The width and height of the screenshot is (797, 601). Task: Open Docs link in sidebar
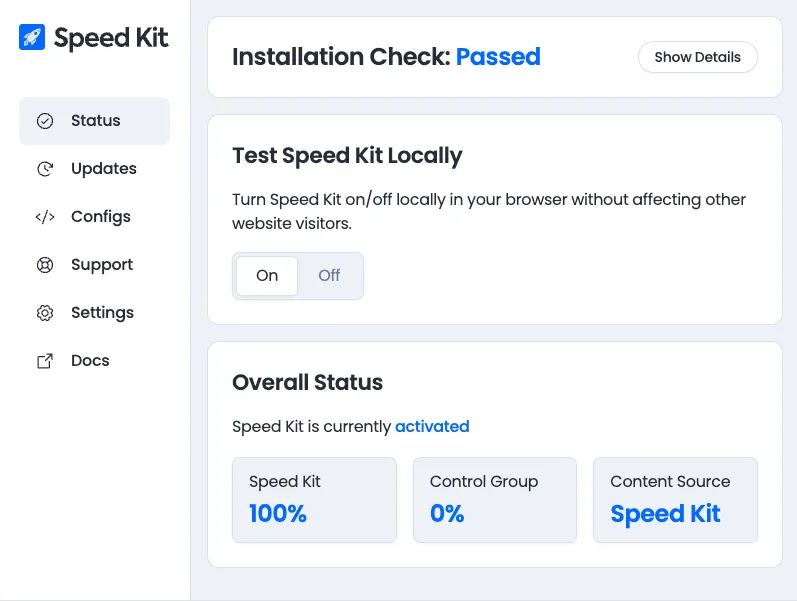pyautogui.click(x=95, y=361)
